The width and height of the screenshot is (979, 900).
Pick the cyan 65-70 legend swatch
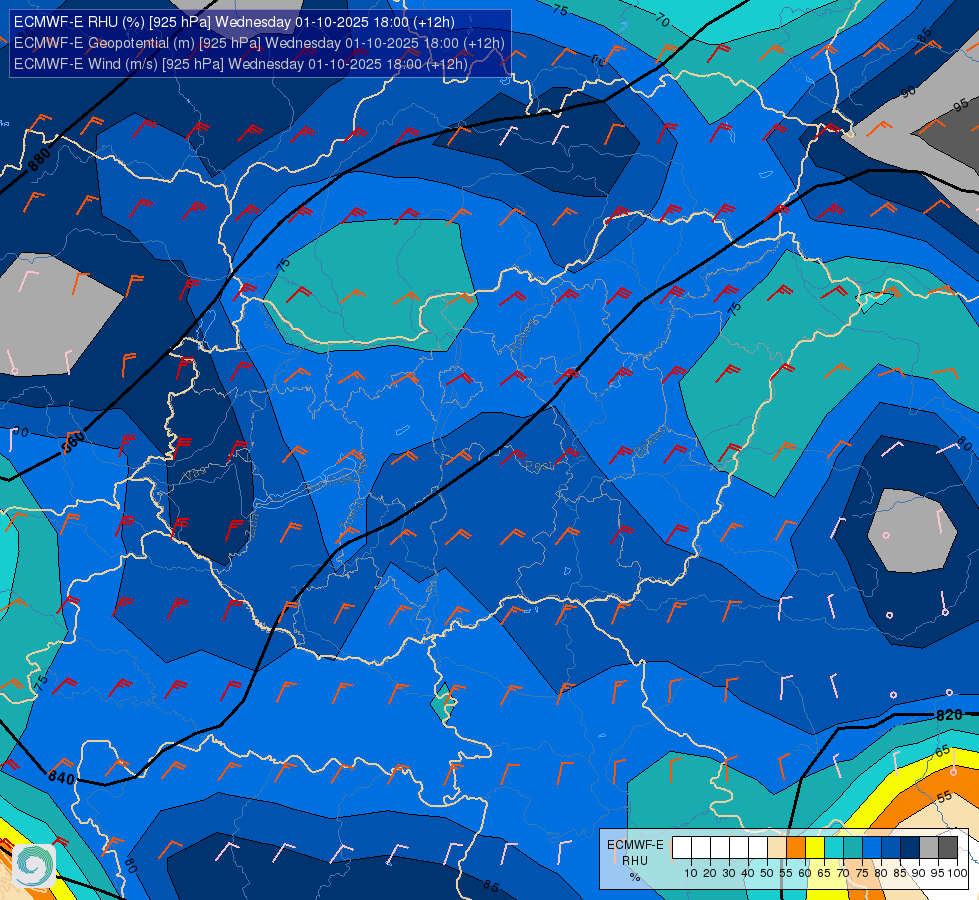pos(834,847)
